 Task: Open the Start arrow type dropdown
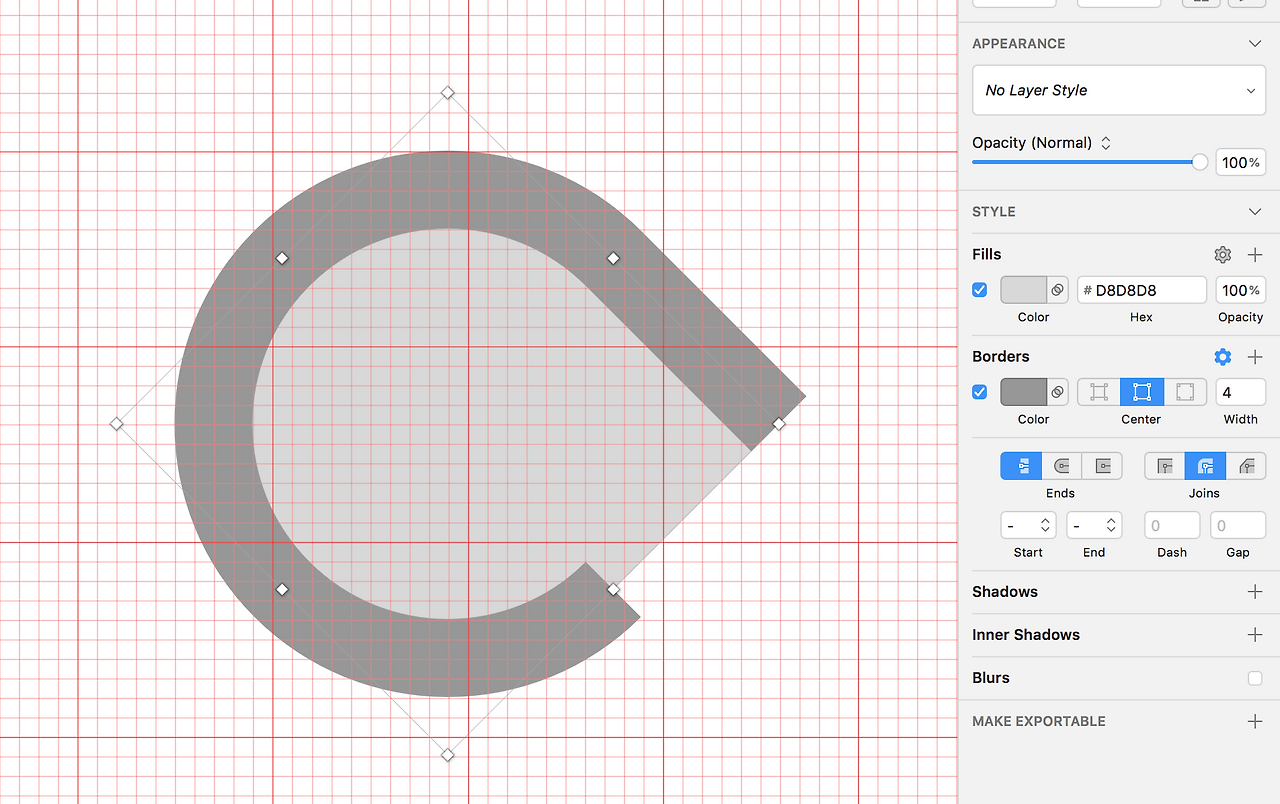[x=1028, y=525]
